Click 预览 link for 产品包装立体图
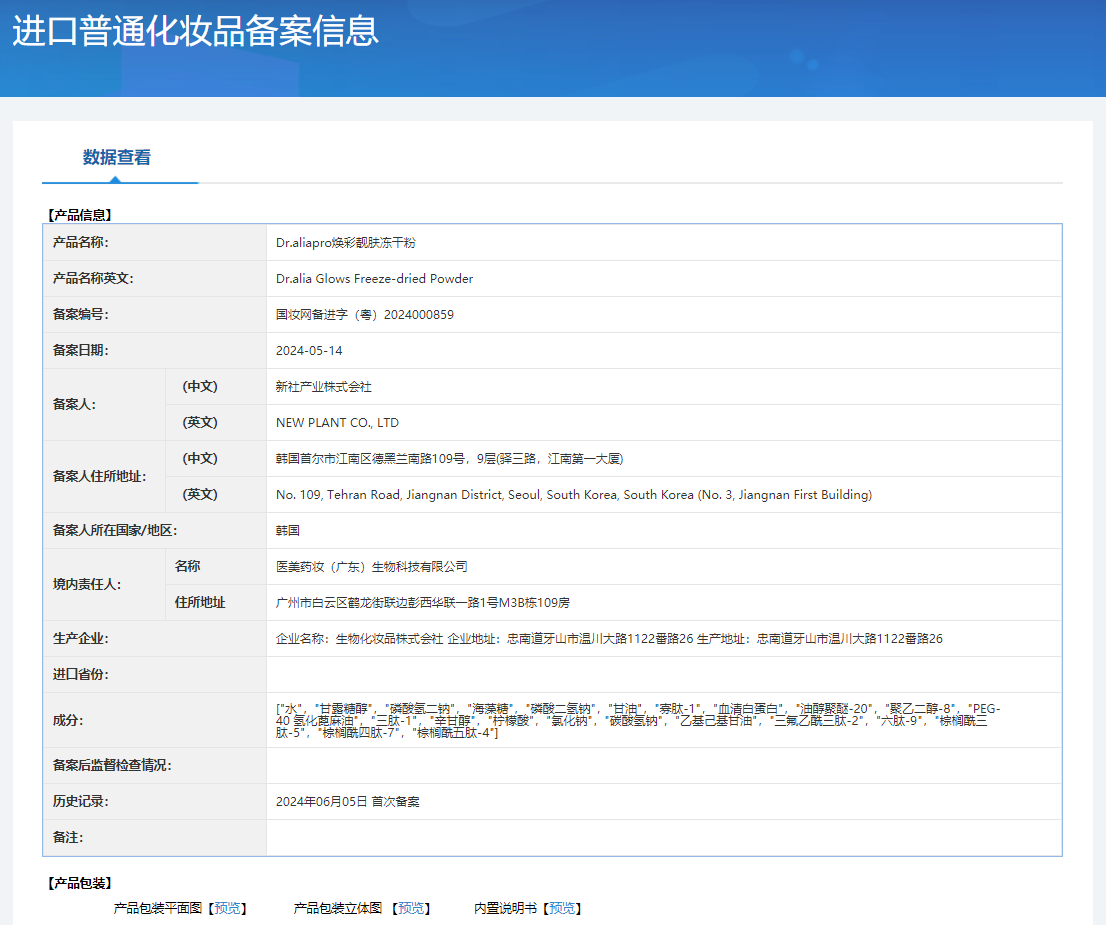The height and width of the screenshot is (925, 1106). (x=411, y=908)
